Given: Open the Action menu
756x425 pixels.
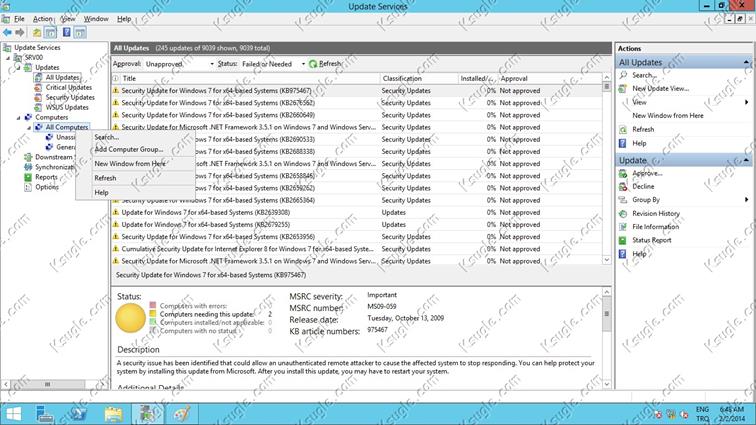Looking at the screenshot, I should pos(42,19).
